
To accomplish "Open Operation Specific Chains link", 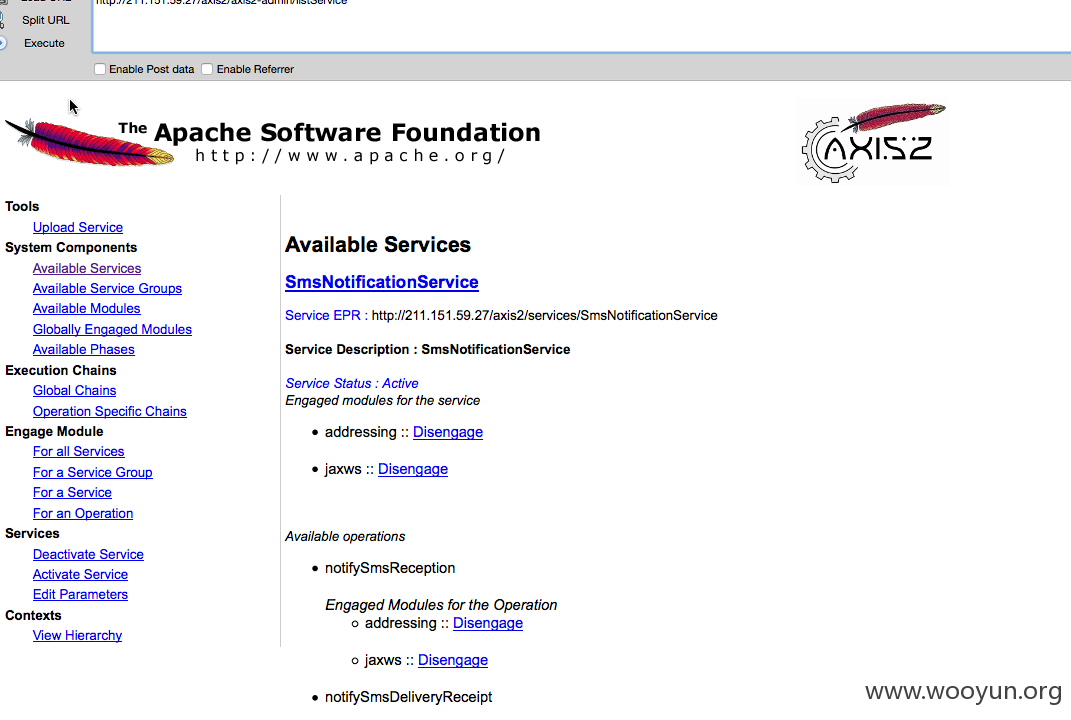I will (109, 411).
